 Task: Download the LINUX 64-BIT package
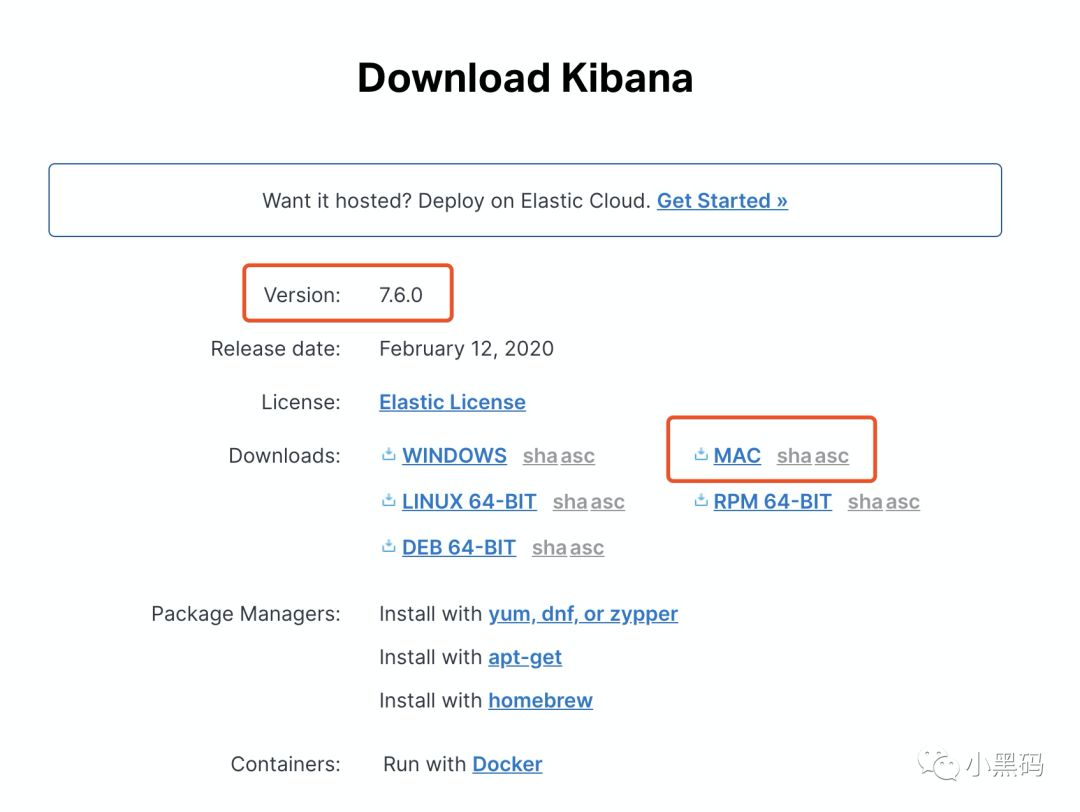coord(469,502)
